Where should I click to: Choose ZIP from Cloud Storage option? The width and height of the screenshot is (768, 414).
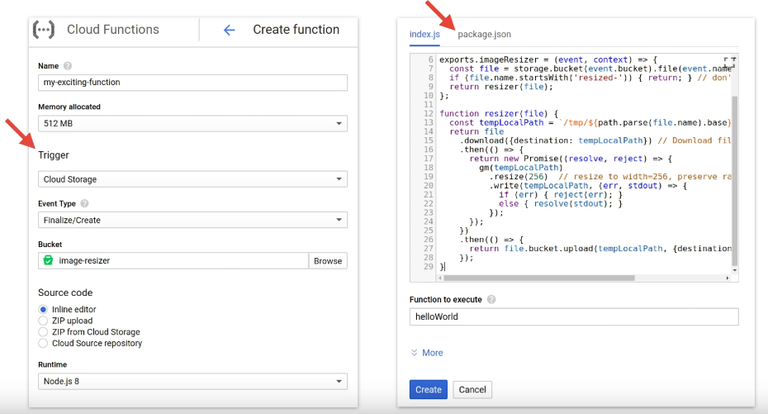(43, 332)
